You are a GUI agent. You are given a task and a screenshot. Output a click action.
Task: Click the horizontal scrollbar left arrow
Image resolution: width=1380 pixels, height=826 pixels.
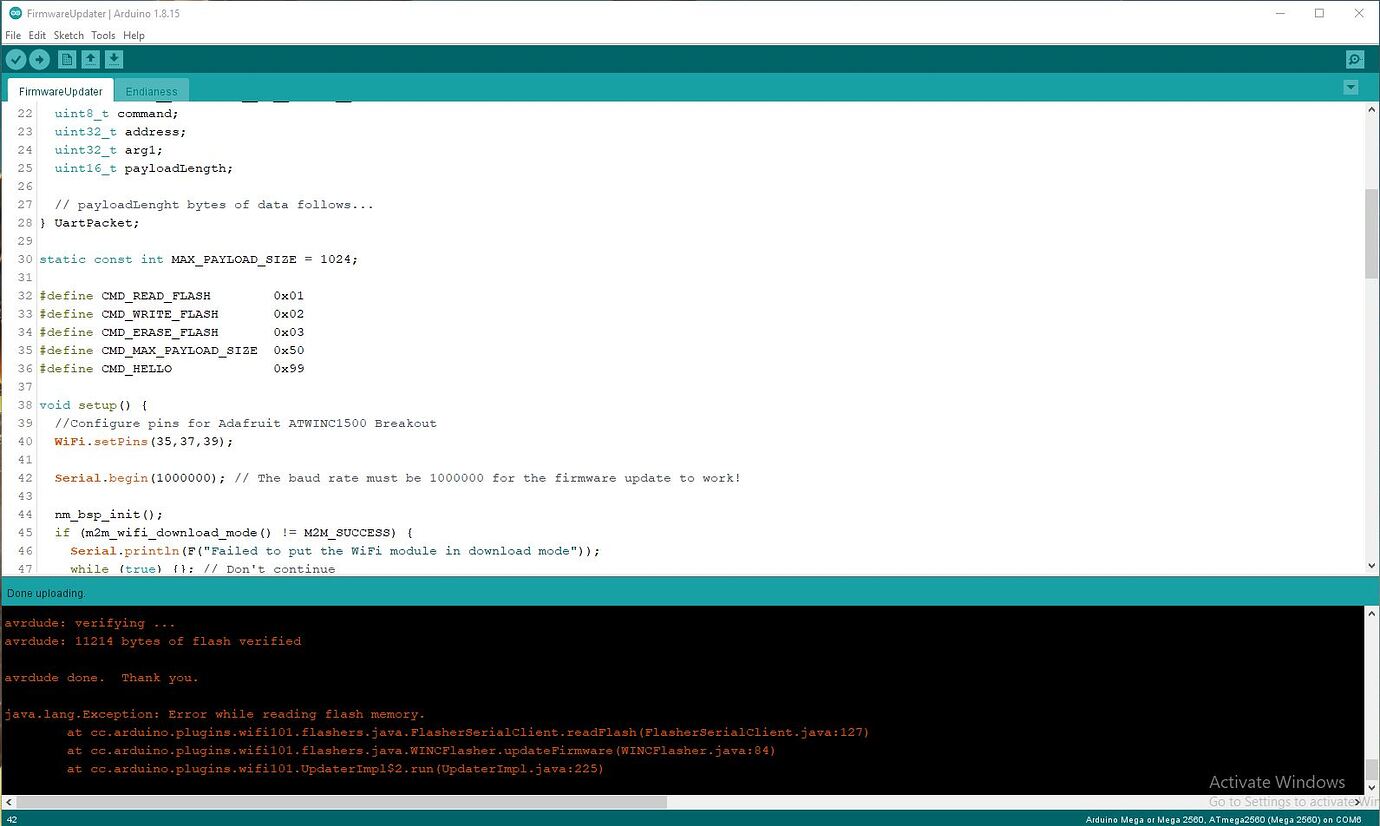(x=8, y=801)
